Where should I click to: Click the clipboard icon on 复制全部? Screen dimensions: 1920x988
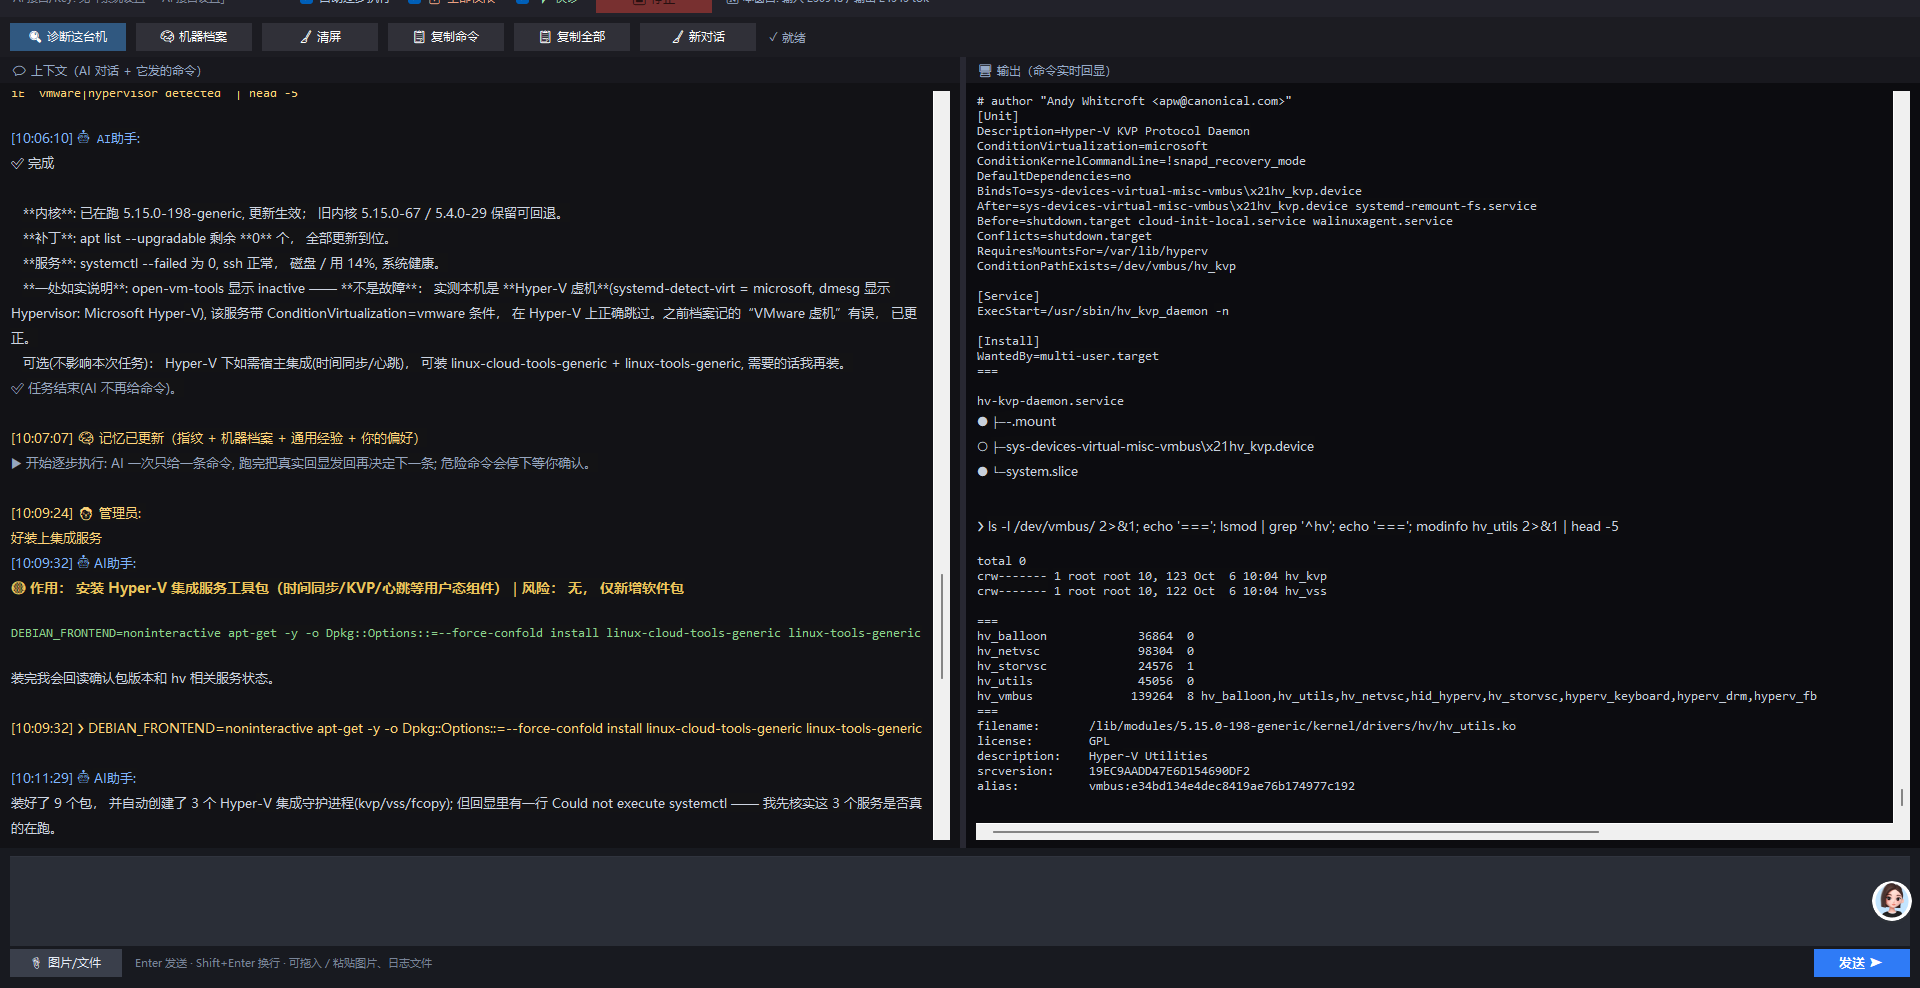click(x=545, y=37)
